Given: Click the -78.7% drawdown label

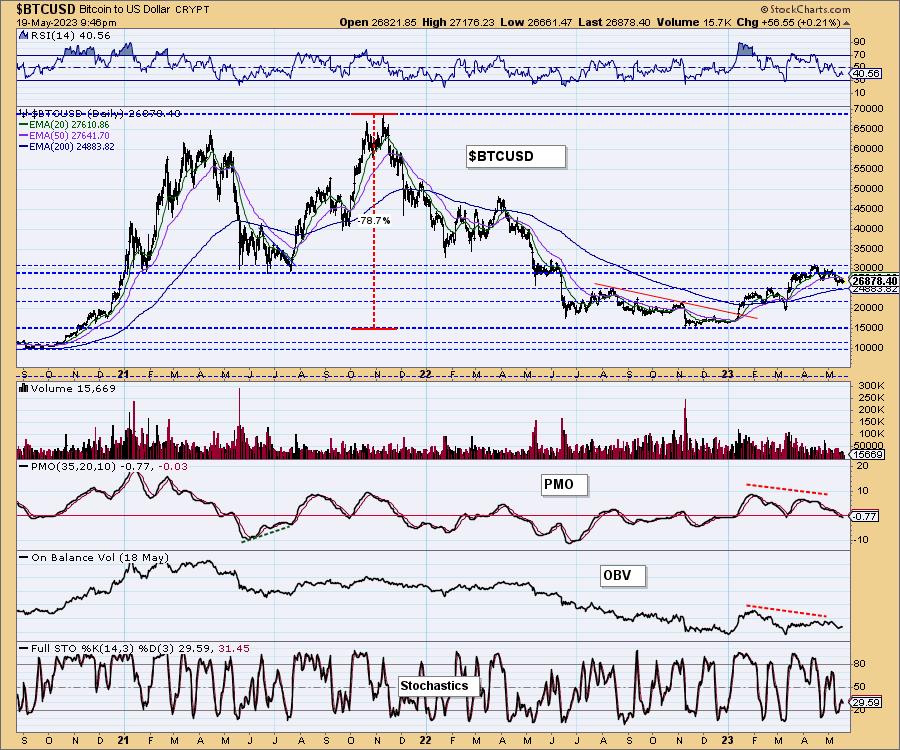Looking at the screenshot, I should [x=374, y=220].
